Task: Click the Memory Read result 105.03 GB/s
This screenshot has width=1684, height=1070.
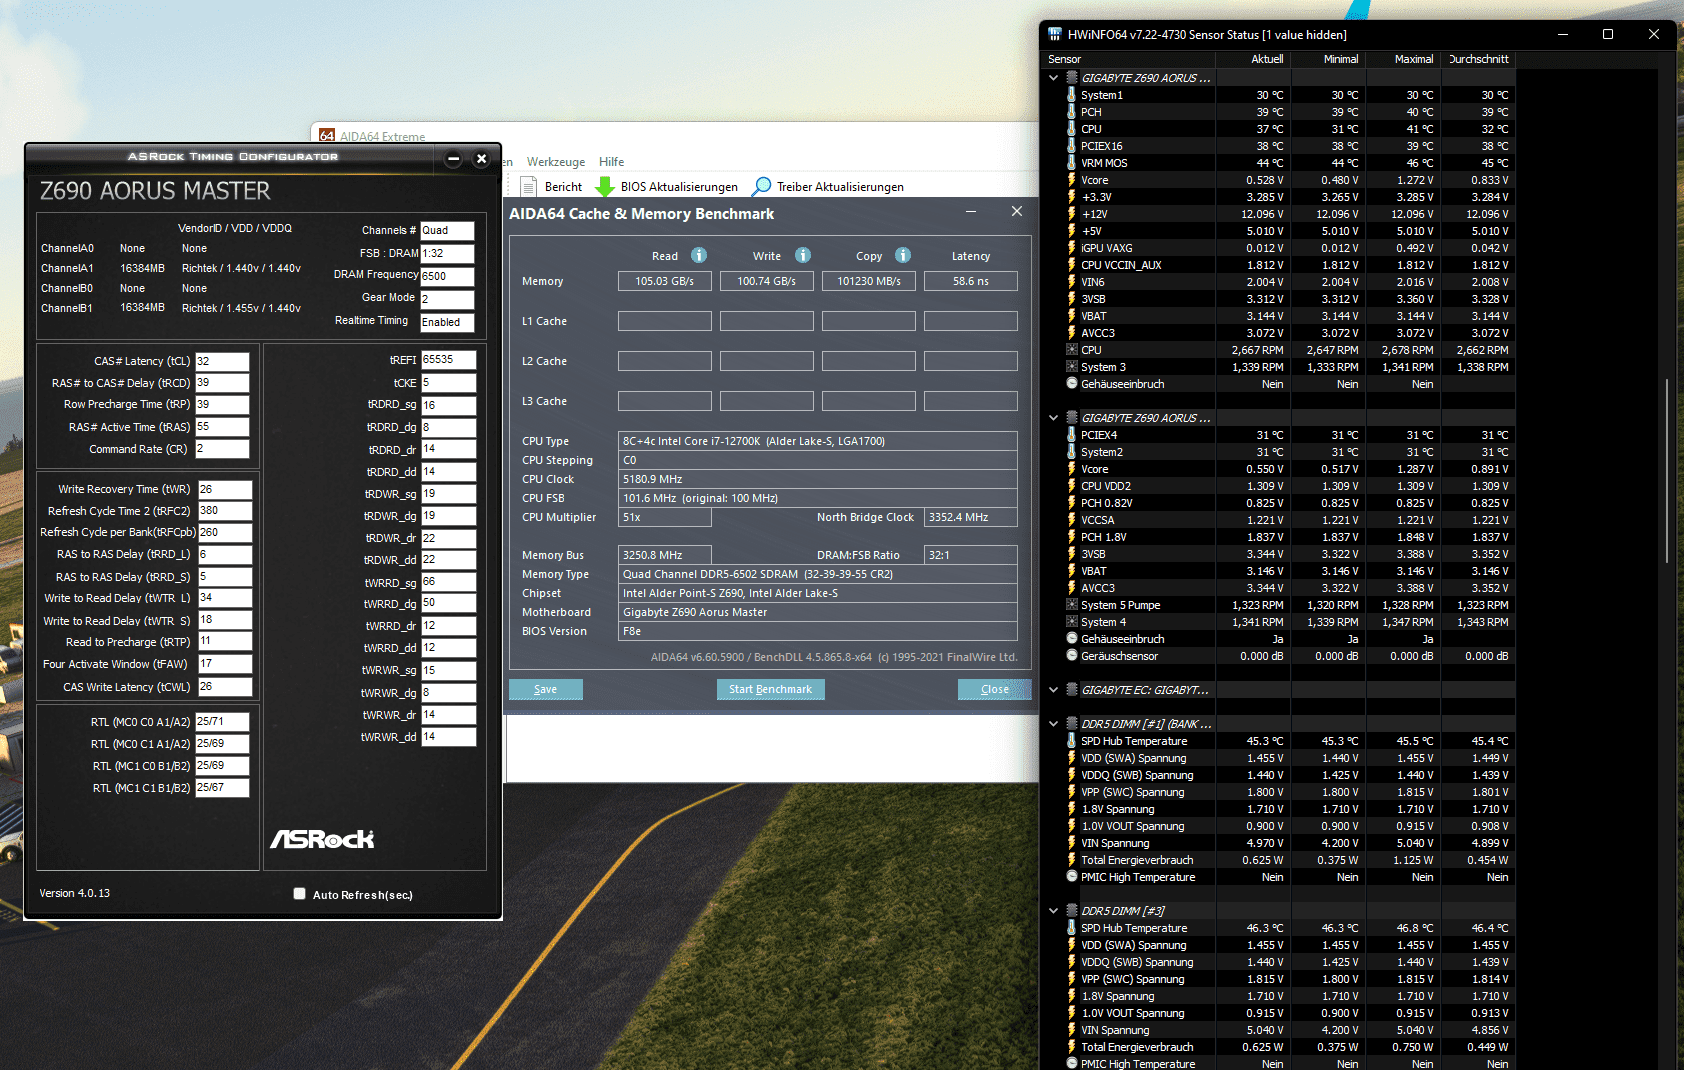Action: coord(664,281)
